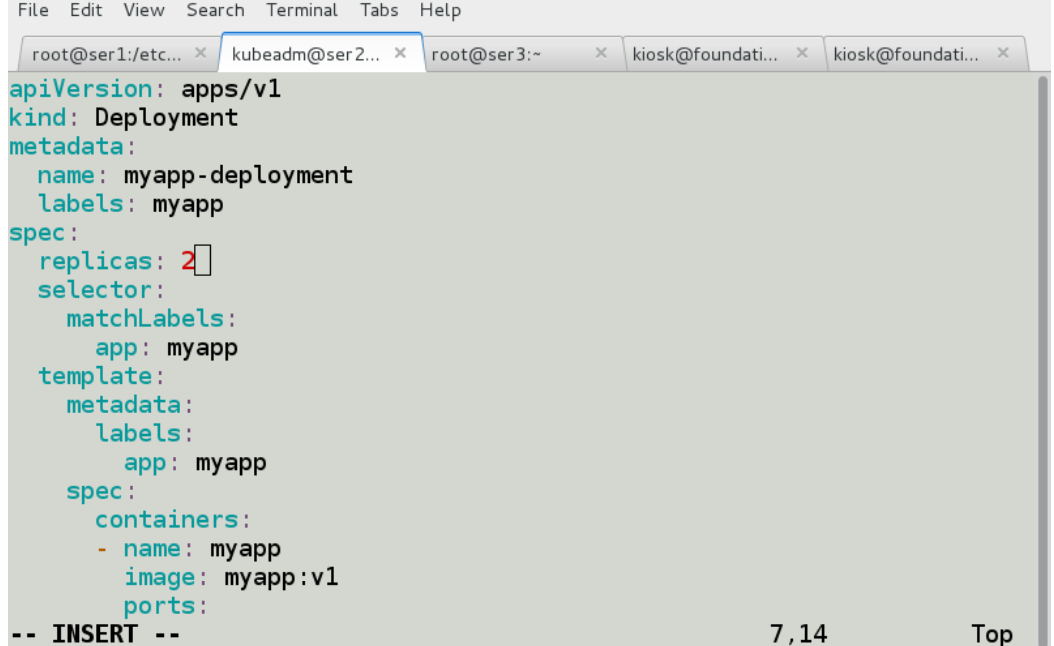Click 'myapp' on the '- name:' container line

coord(245,549)
